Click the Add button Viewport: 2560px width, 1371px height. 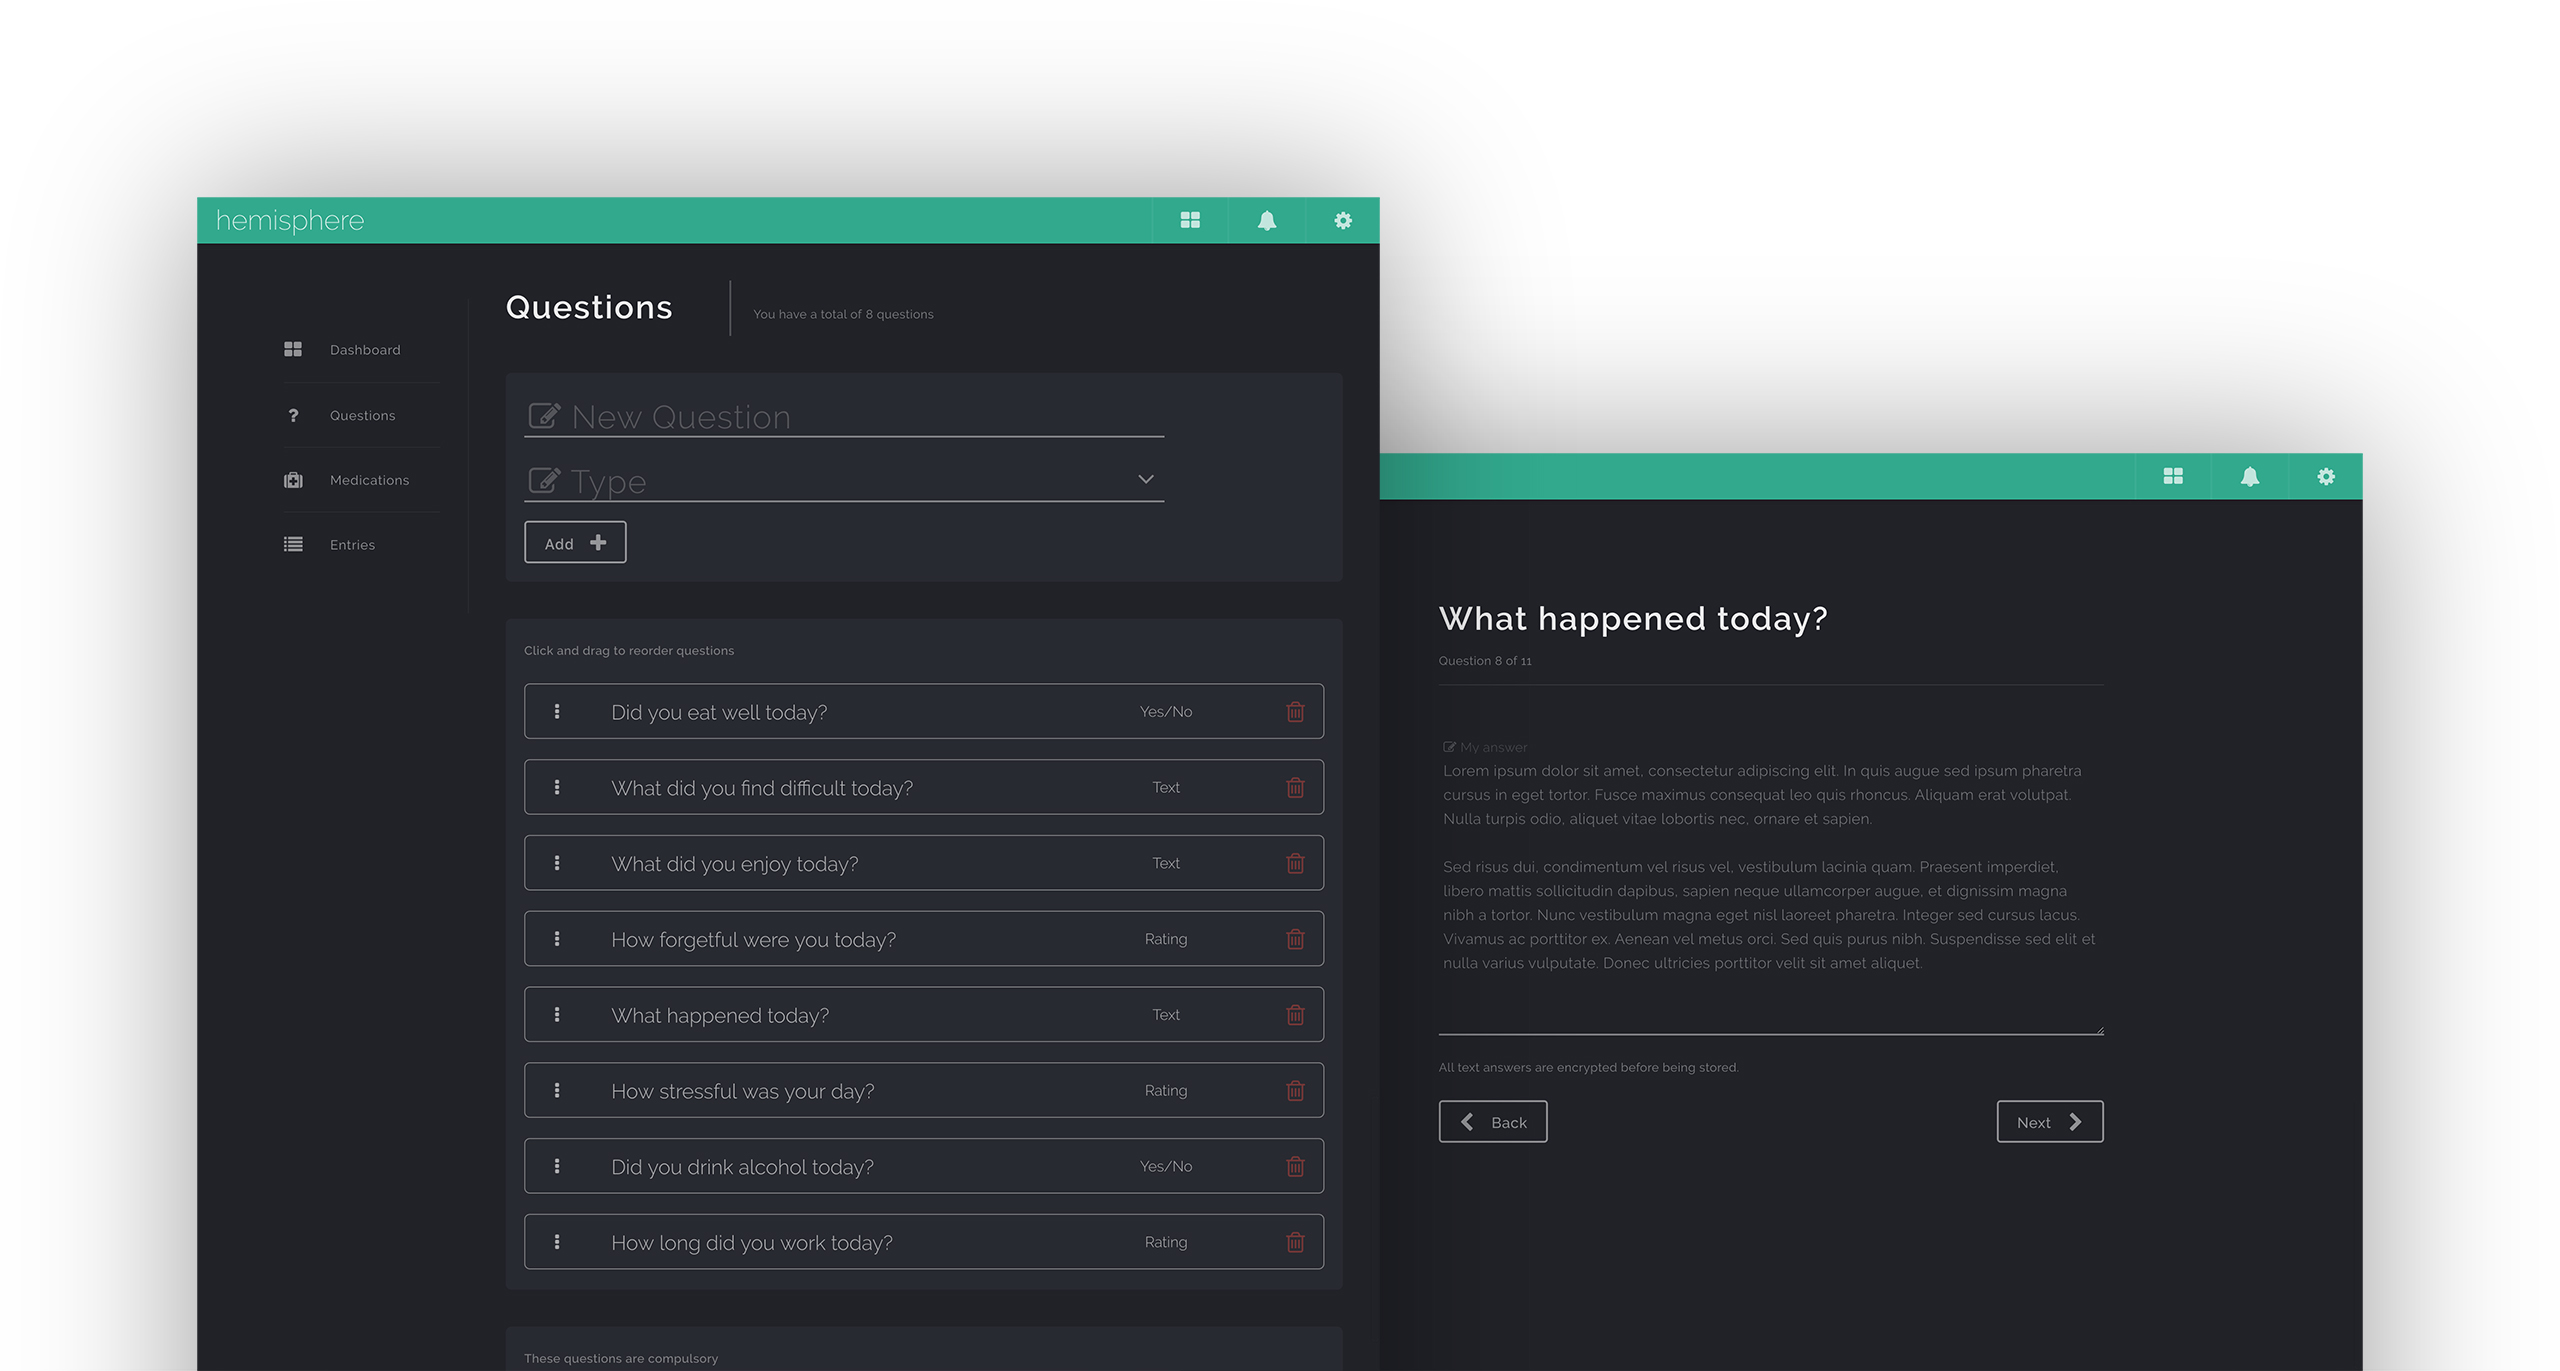pyautogui.click(x=575, y=543)
